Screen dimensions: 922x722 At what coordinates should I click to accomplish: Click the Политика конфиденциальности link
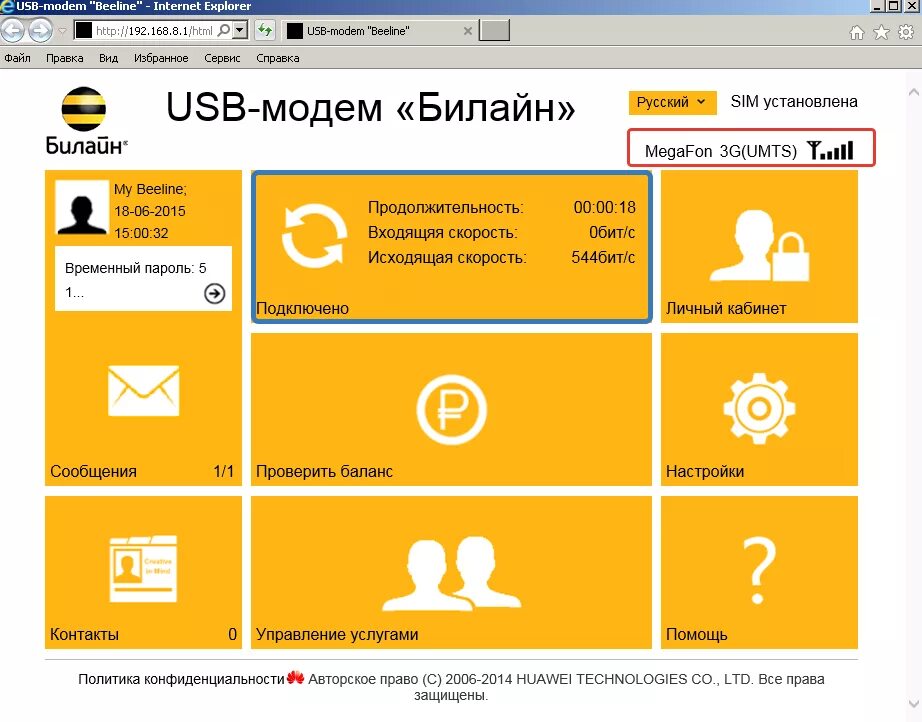click(x=181, y=679)
